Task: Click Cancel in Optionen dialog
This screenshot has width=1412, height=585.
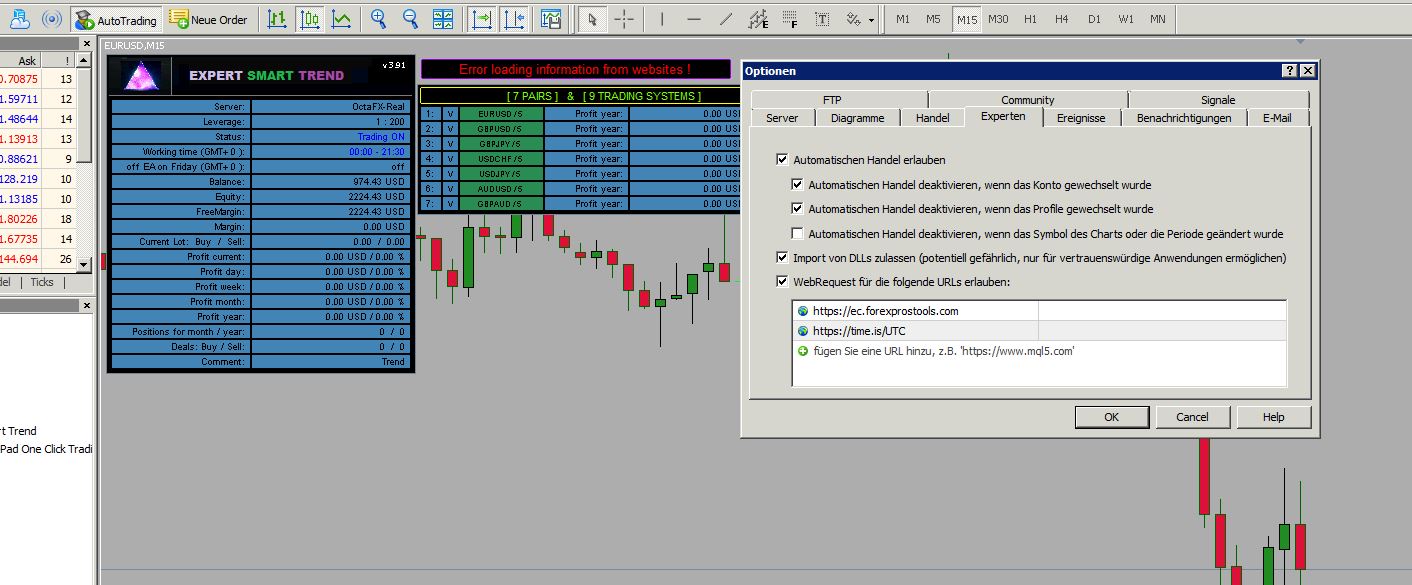Action: pyautogui.click(x=1192, y=417)
